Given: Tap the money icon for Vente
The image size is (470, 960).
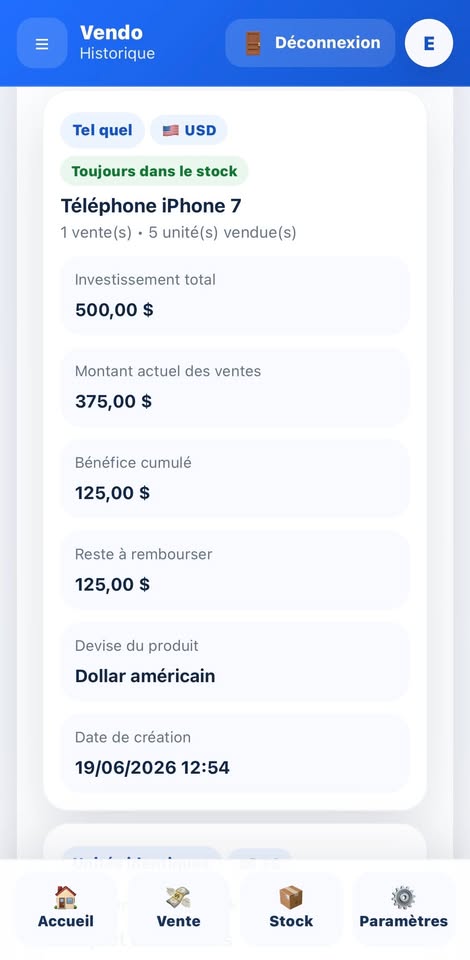Looking at the screenshot, I should (178, 898).
